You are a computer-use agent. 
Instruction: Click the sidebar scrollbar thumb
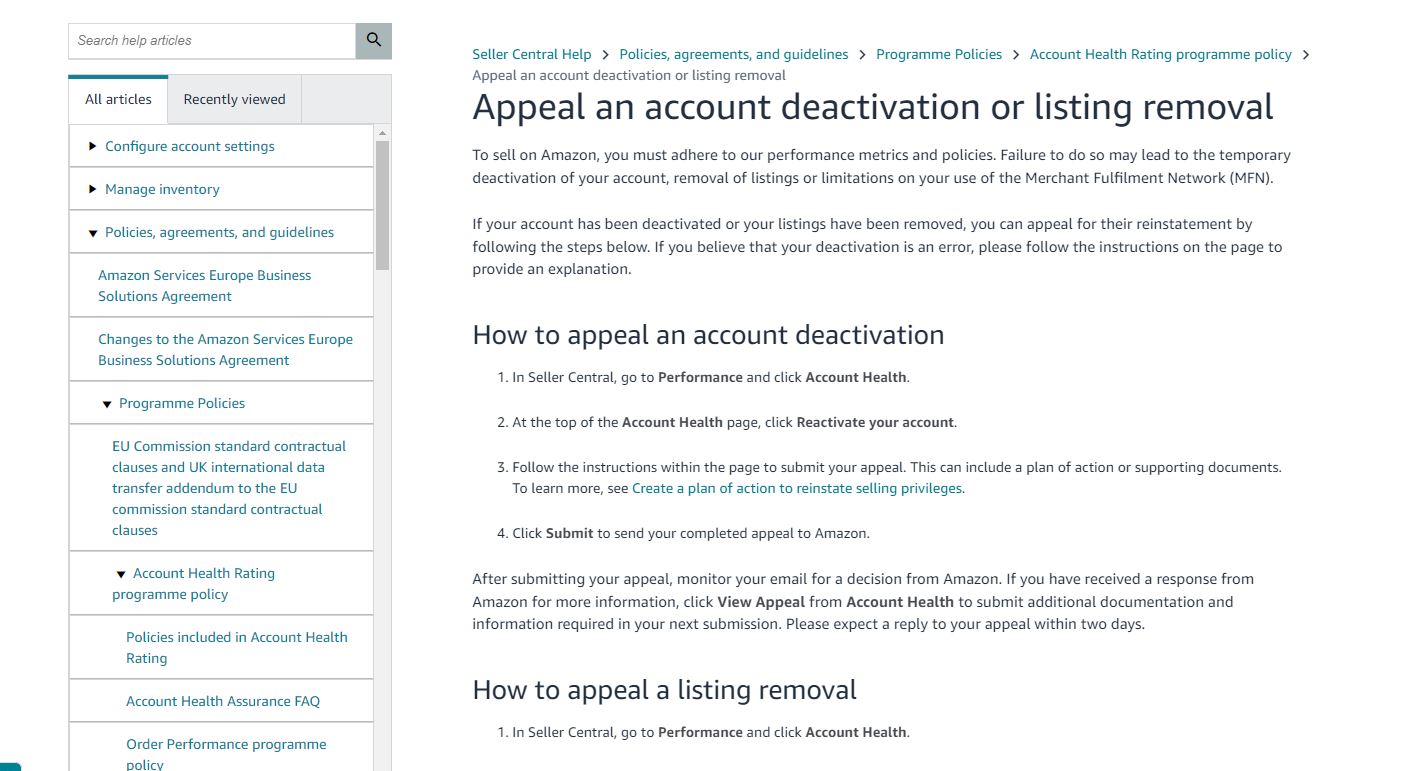click(x=382, y=205)
